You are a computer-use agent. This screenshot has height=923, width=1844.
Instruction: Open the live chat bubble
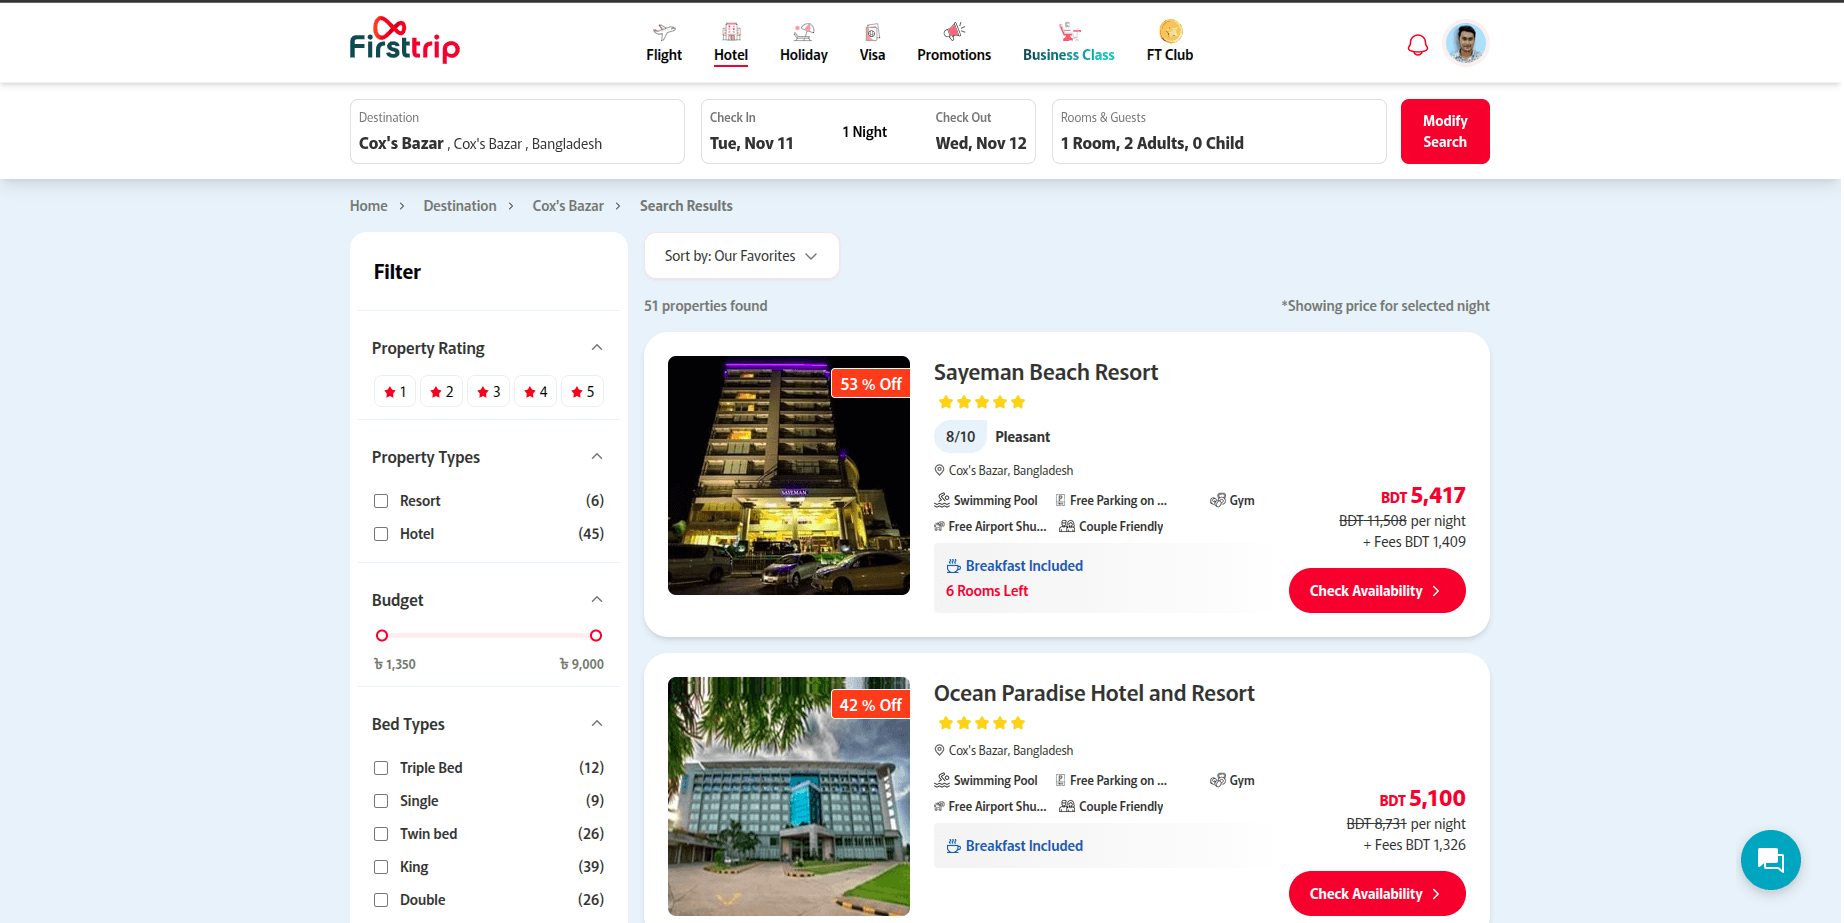(x=1770, y=859)
